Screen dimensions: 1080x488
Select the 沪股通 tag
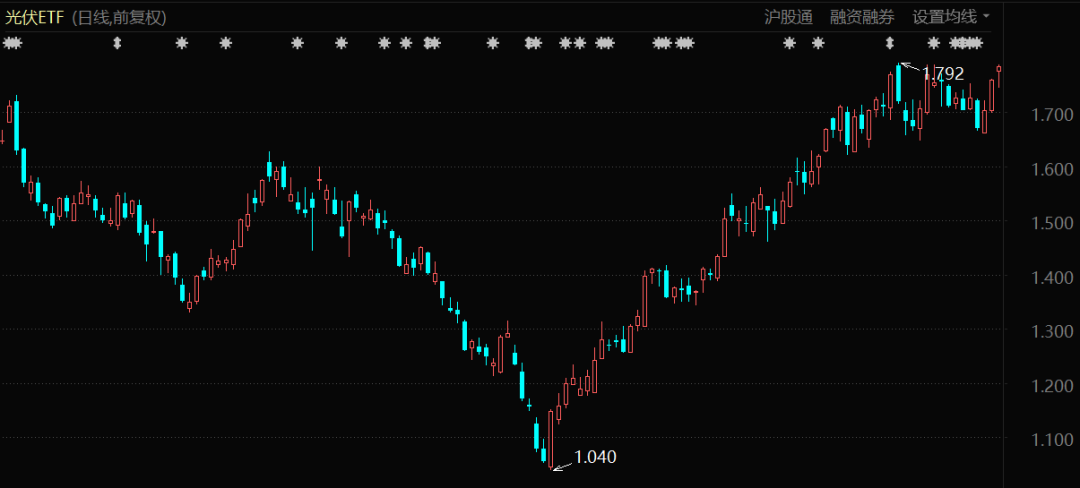(x=789, y=17)
